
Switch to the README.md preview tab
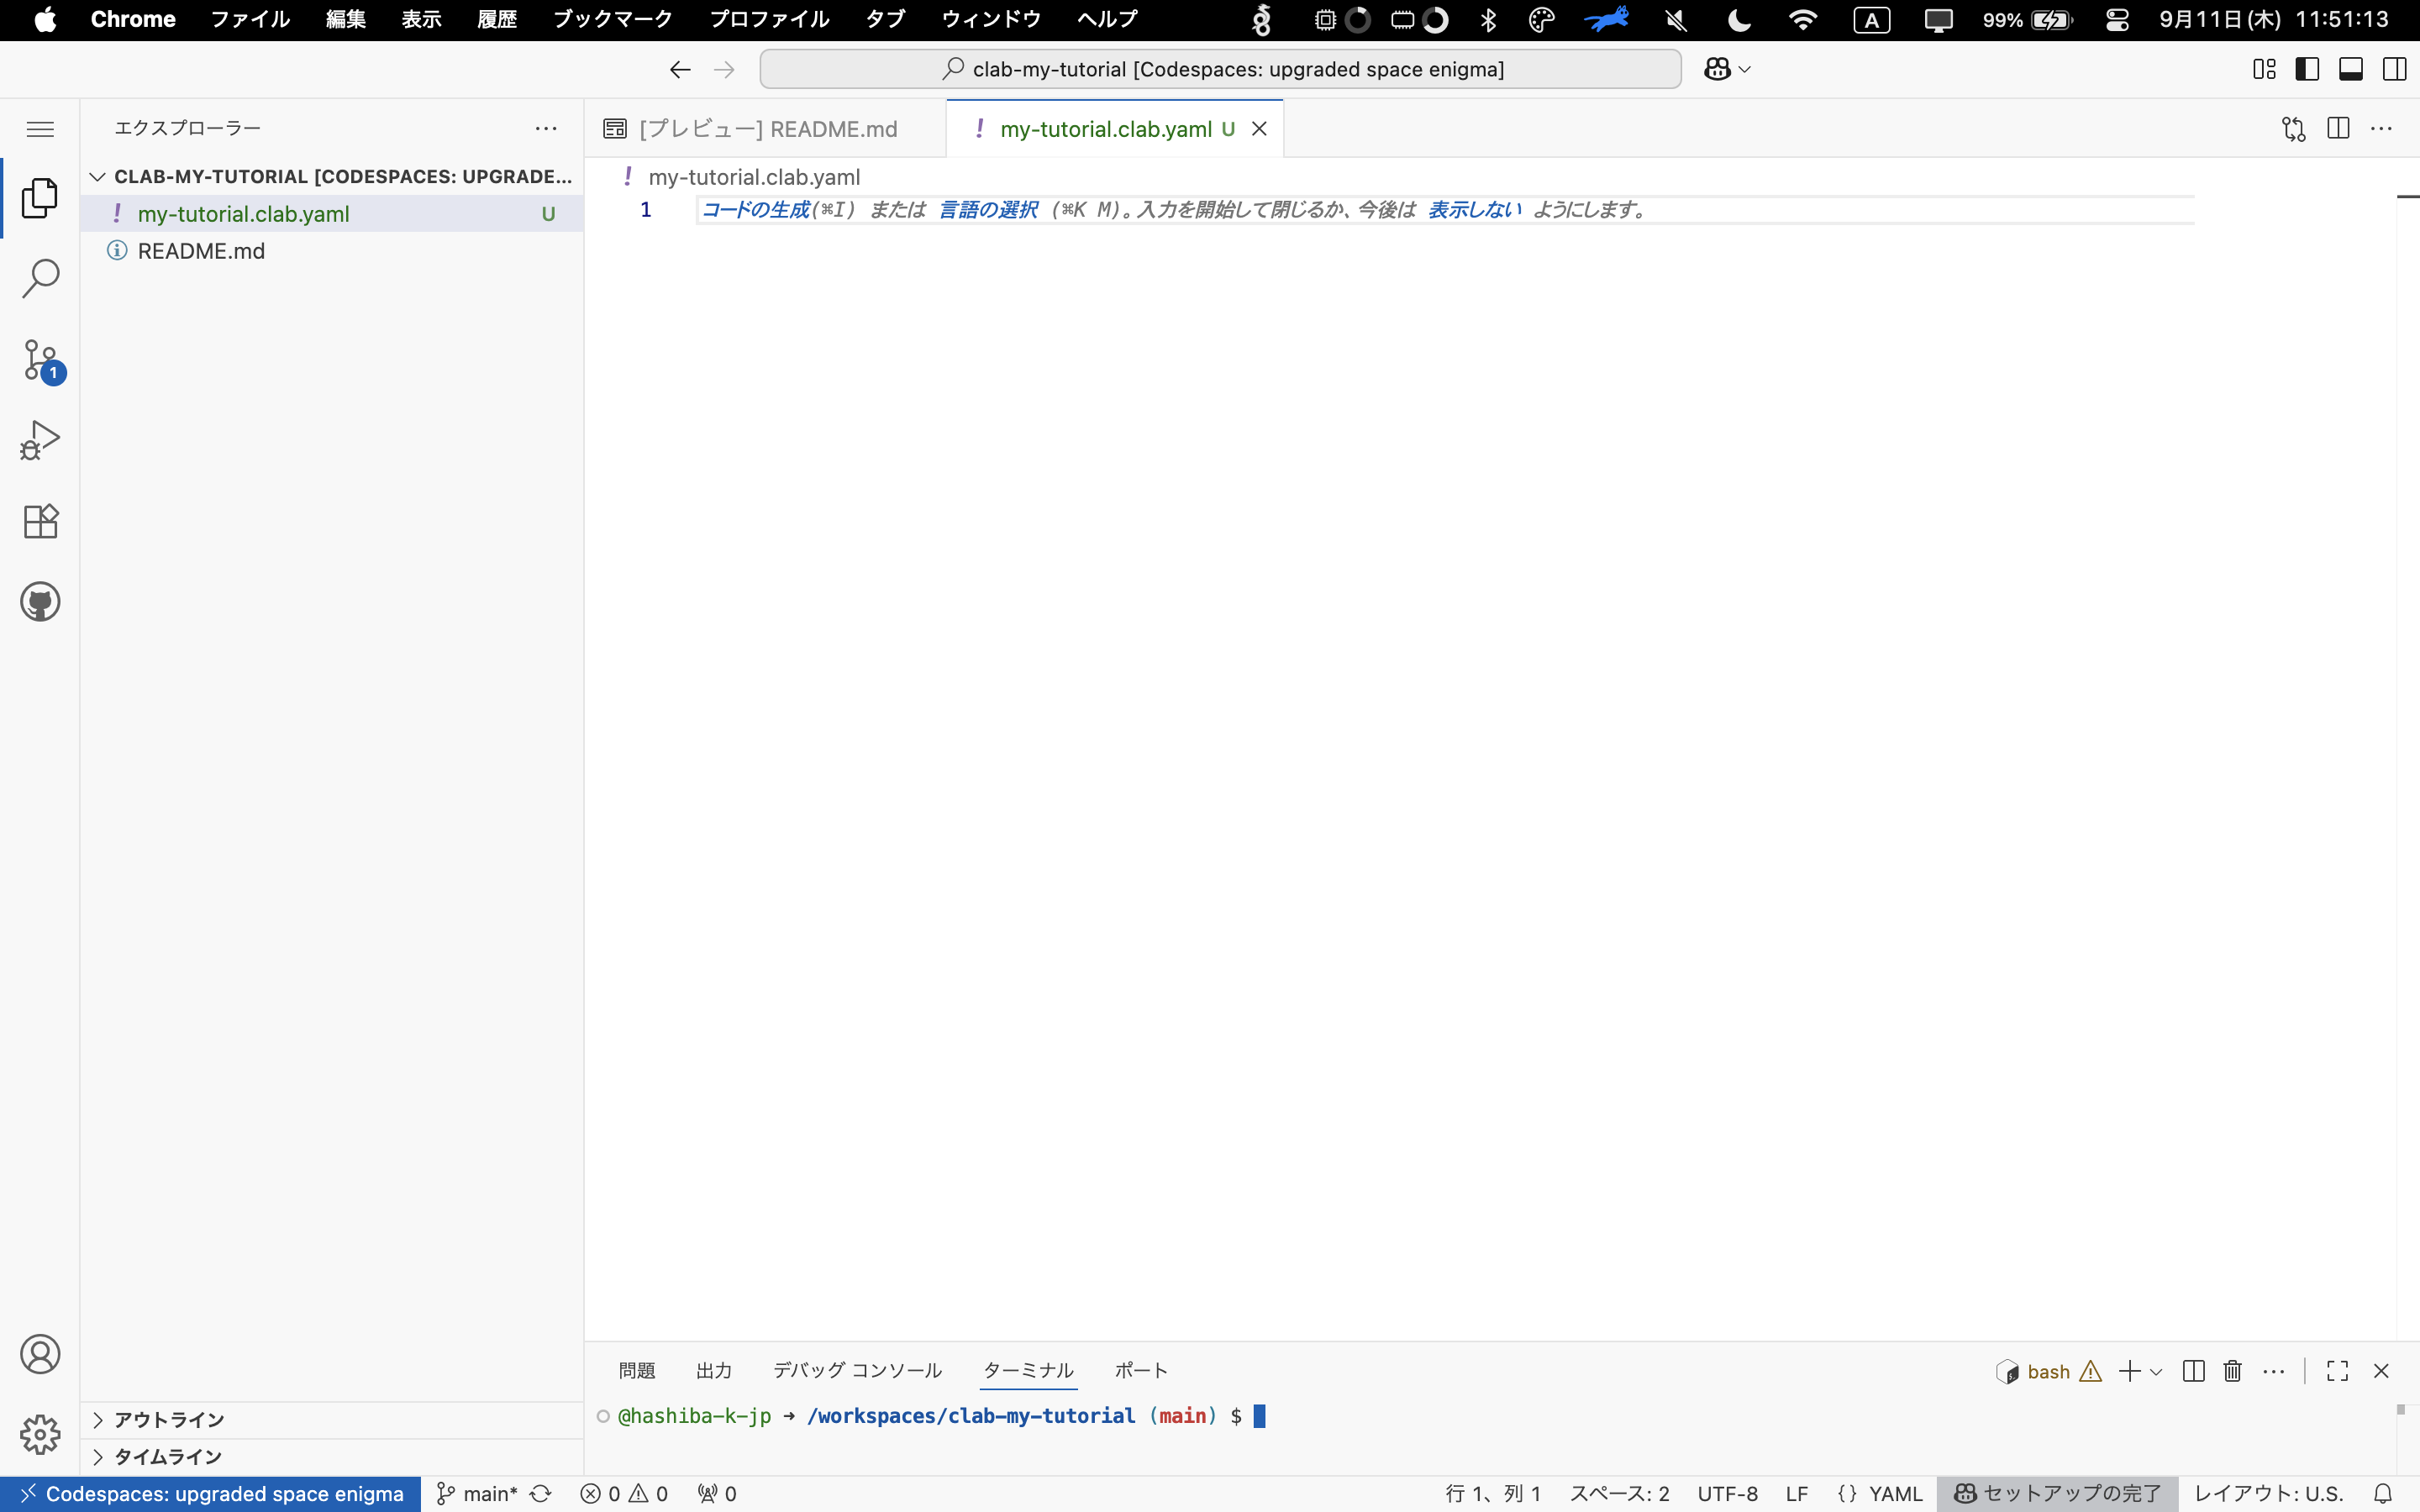[x=767, y=129]
